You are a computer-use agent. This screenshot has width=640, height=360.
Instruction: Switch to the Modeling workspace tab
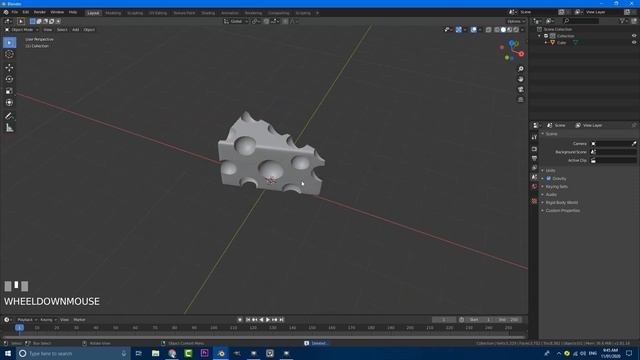tap(113, 13)
